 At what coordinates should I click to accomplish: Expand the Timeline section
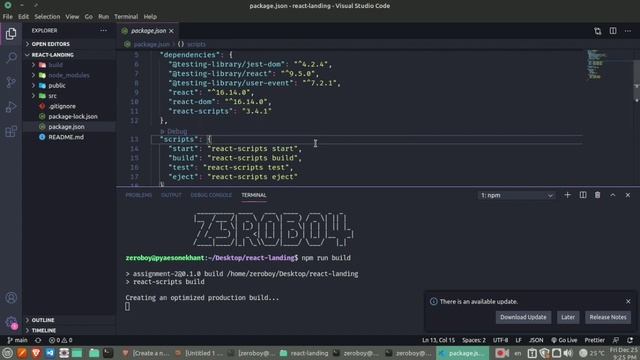[x=69, y=330]
